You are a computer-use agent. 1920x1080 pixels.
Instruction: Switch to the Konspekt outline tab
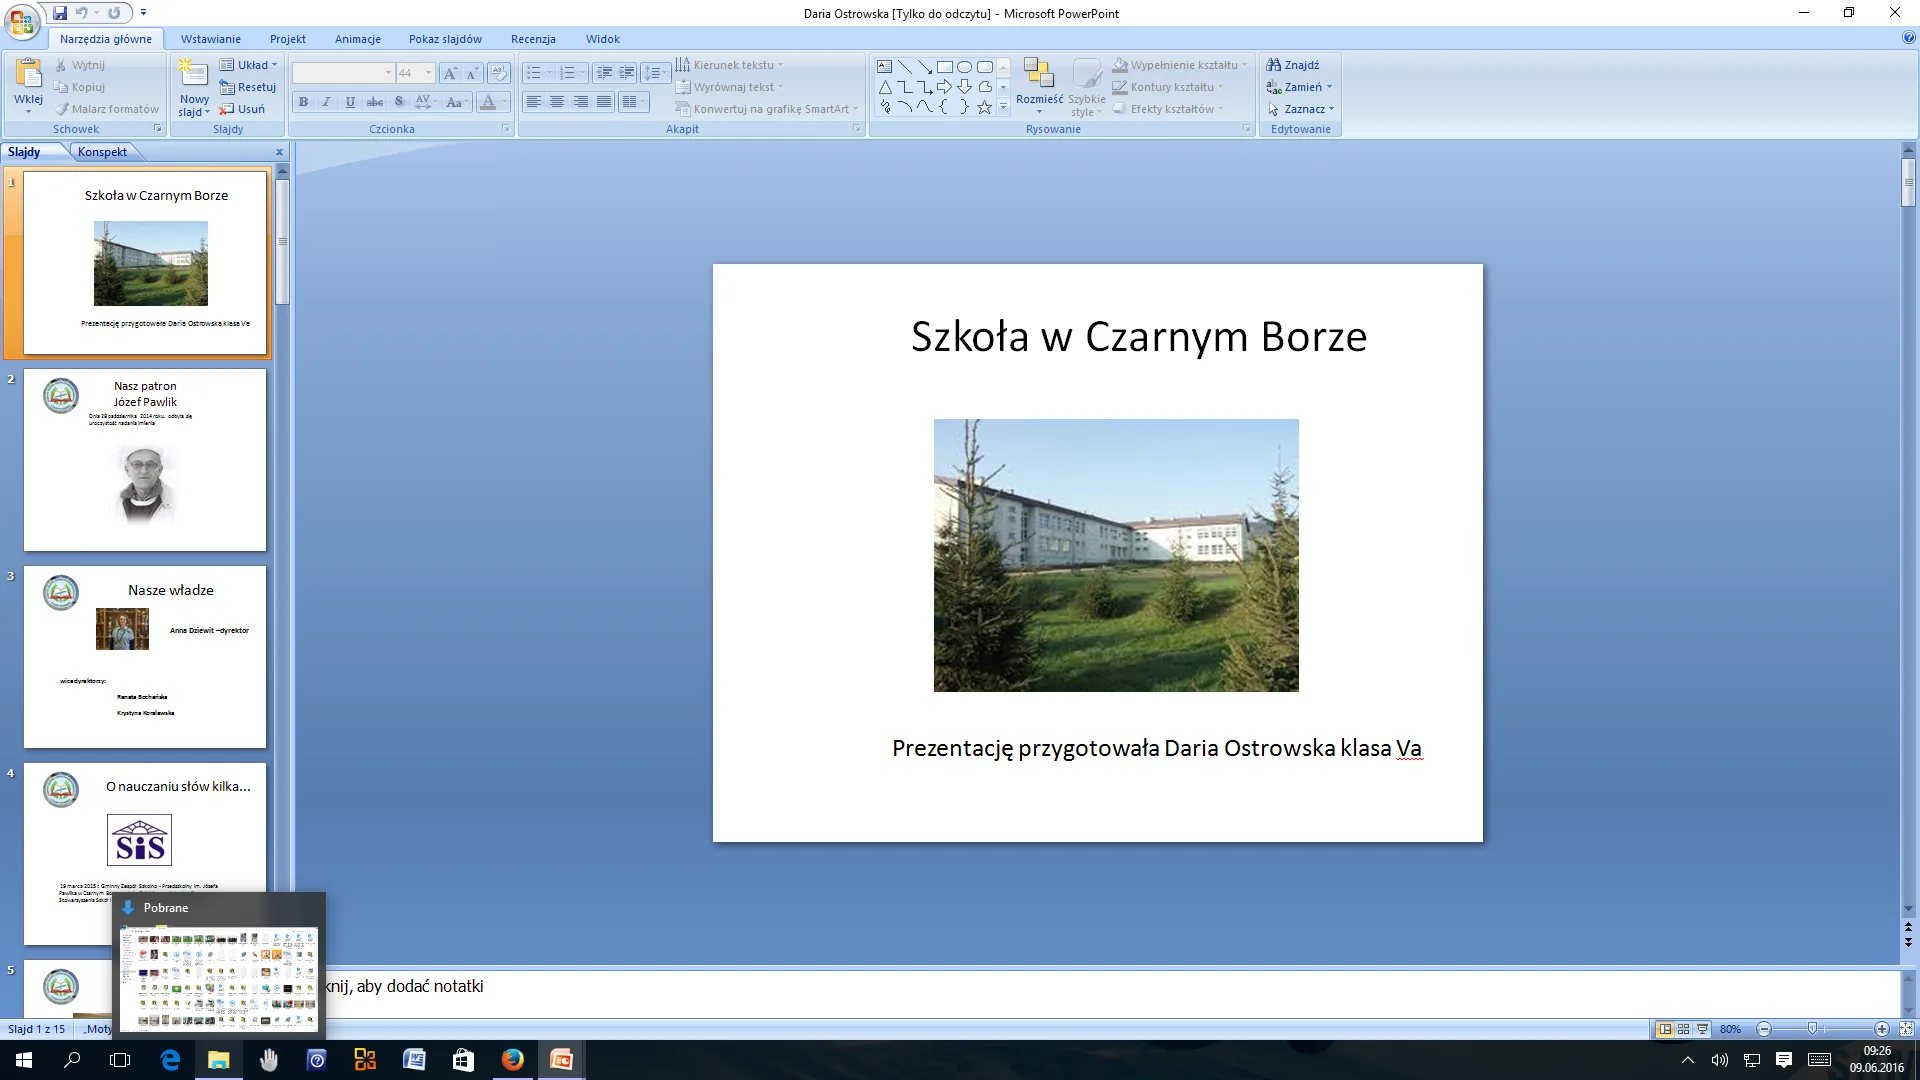coord(102,152)
